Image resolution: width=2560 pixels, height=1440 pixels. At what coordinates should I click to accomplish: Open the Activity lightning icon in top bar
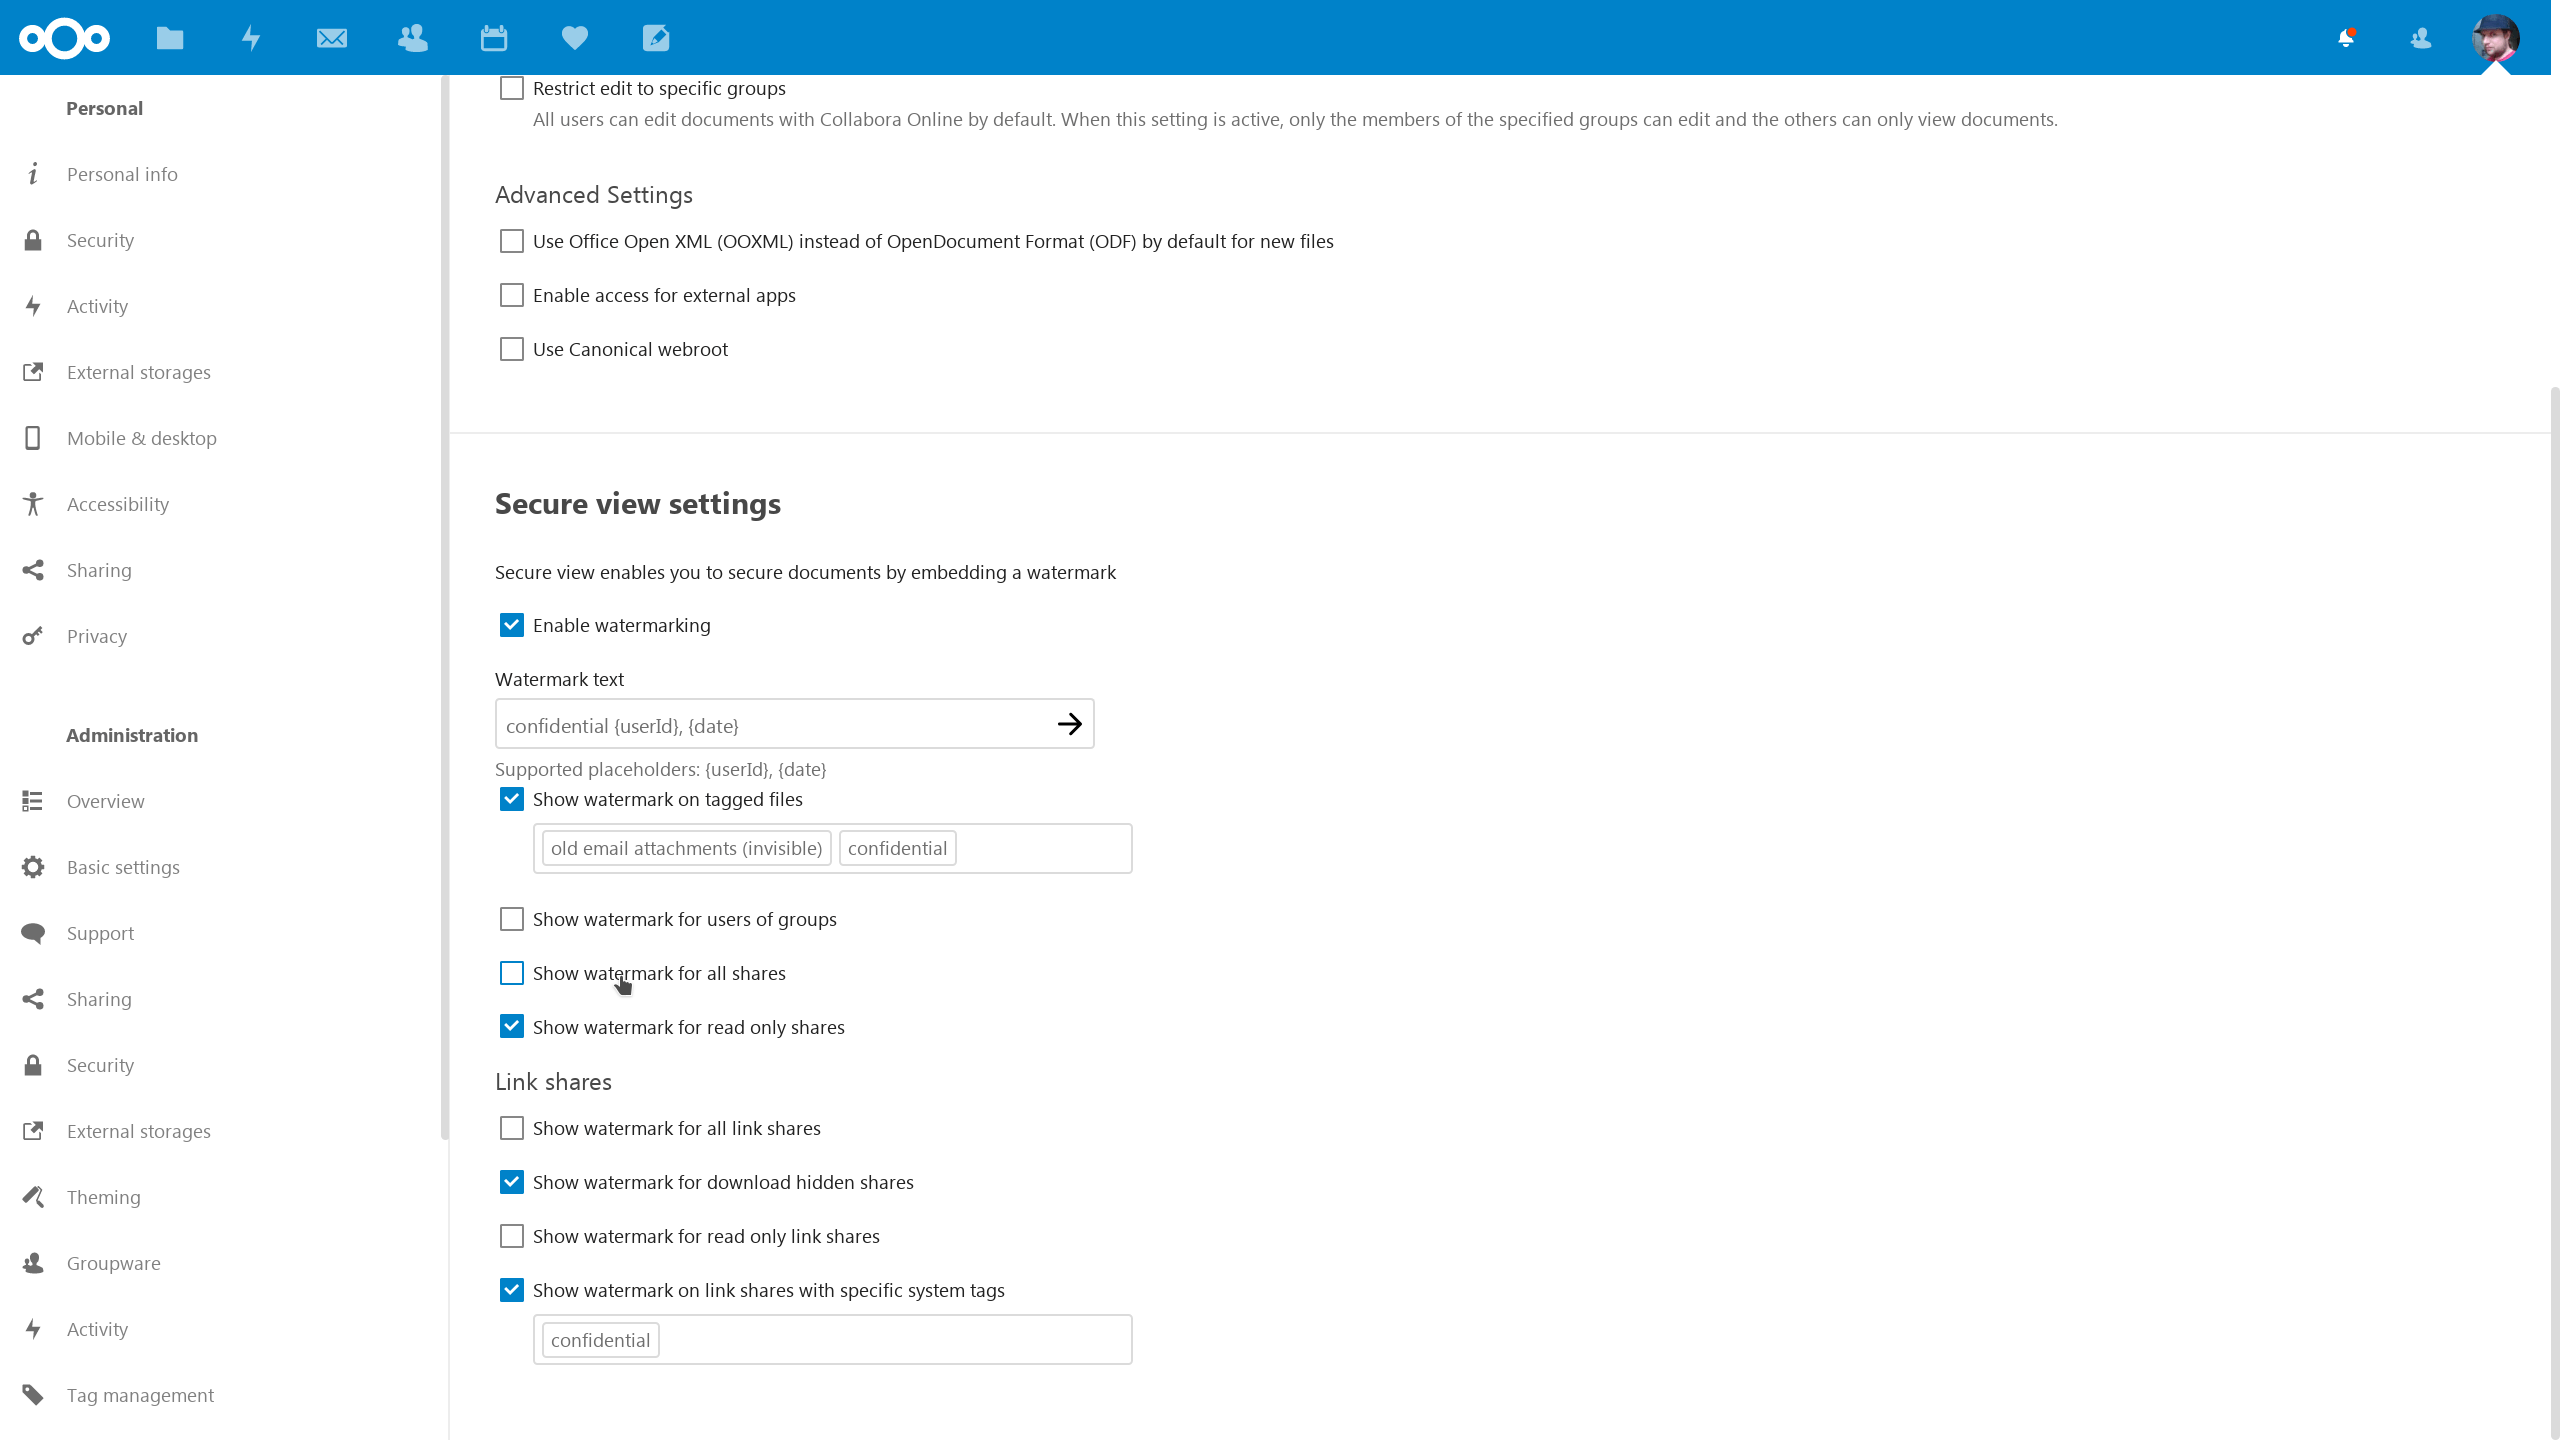(x=251, y=38)
